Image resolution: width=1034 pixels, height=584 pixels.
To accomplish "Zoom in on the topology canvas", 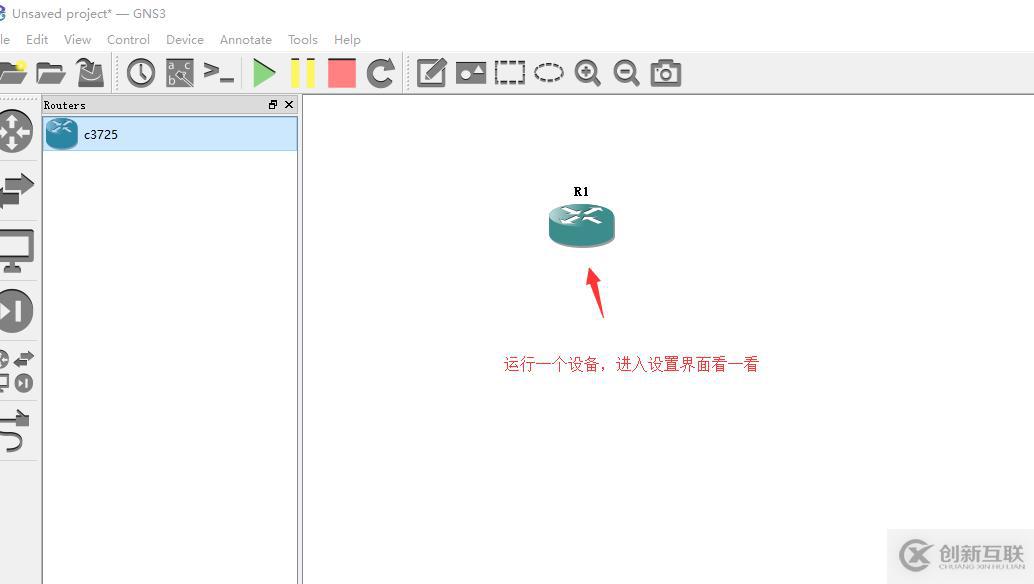I will click(587, 72).
